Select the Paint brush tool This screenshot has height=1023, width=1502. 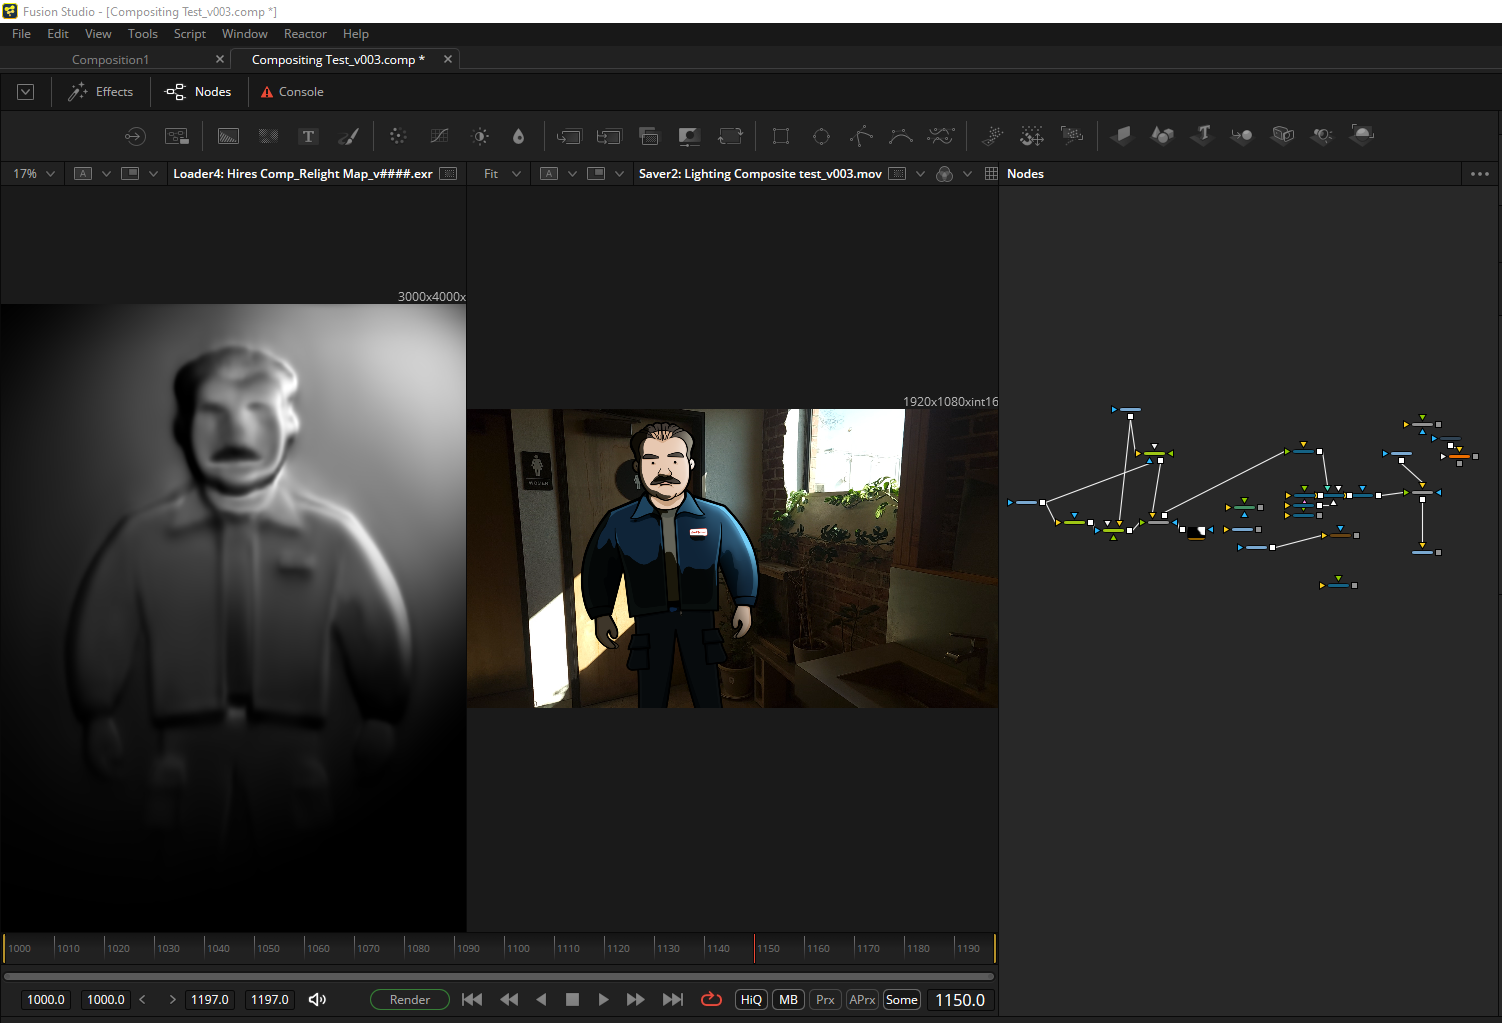(x=348, y=136)
